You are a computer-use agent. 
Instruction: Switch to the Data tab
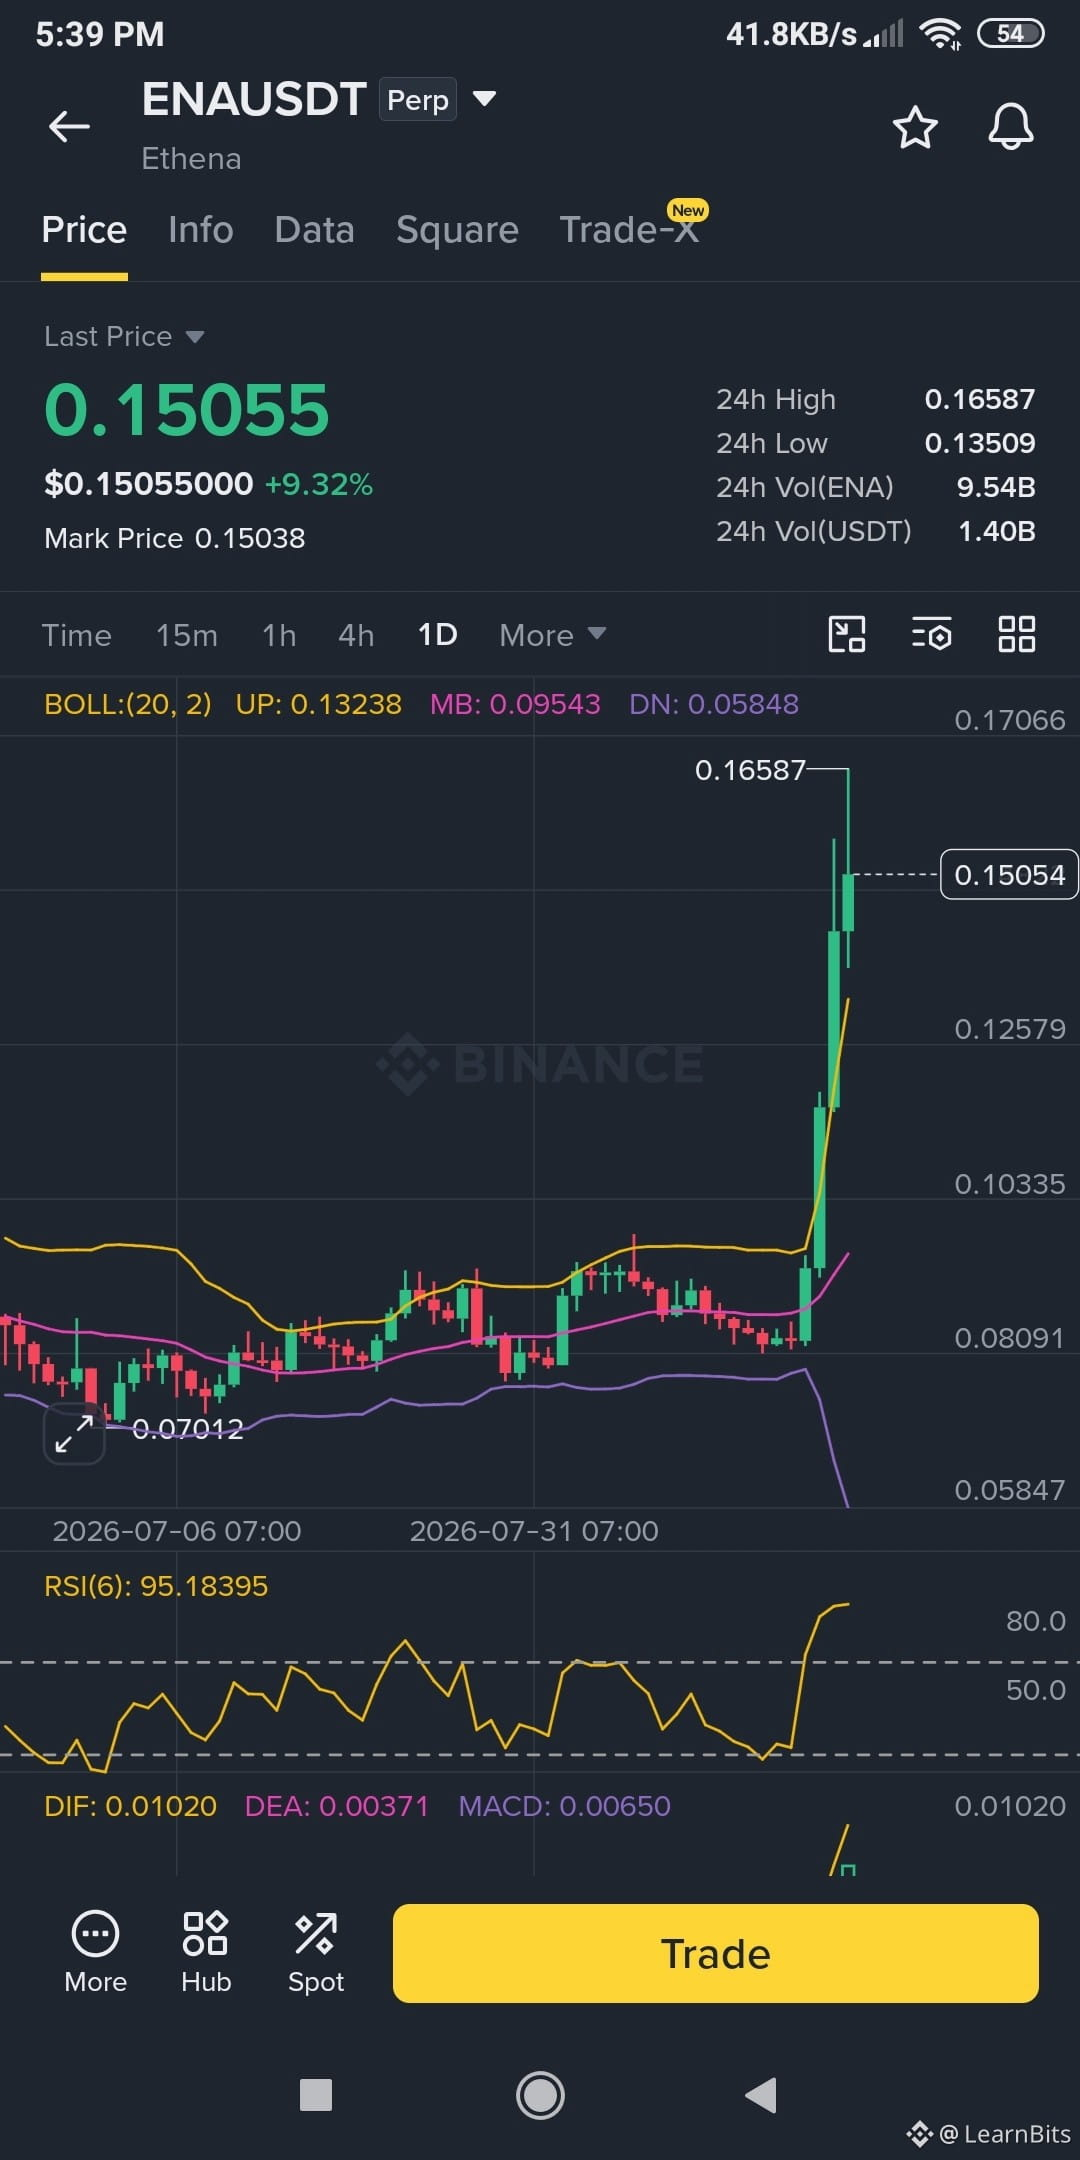[314, 230]
